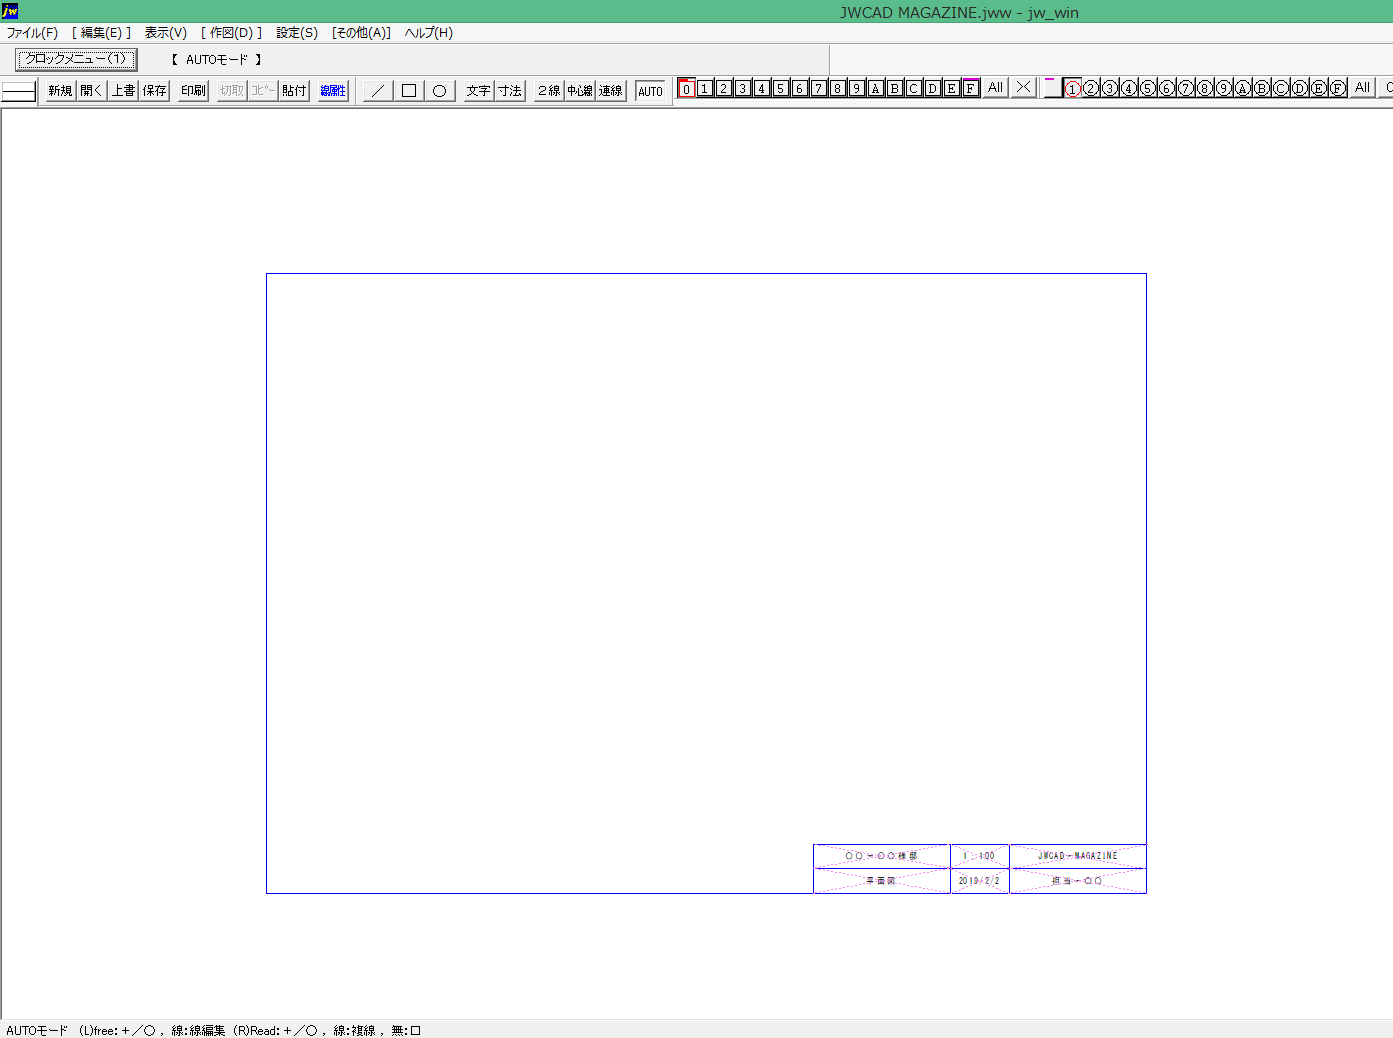Toggle layer 5 square button
The height and width of the screenshot is (1038, 1393).
tap(780, 88)
